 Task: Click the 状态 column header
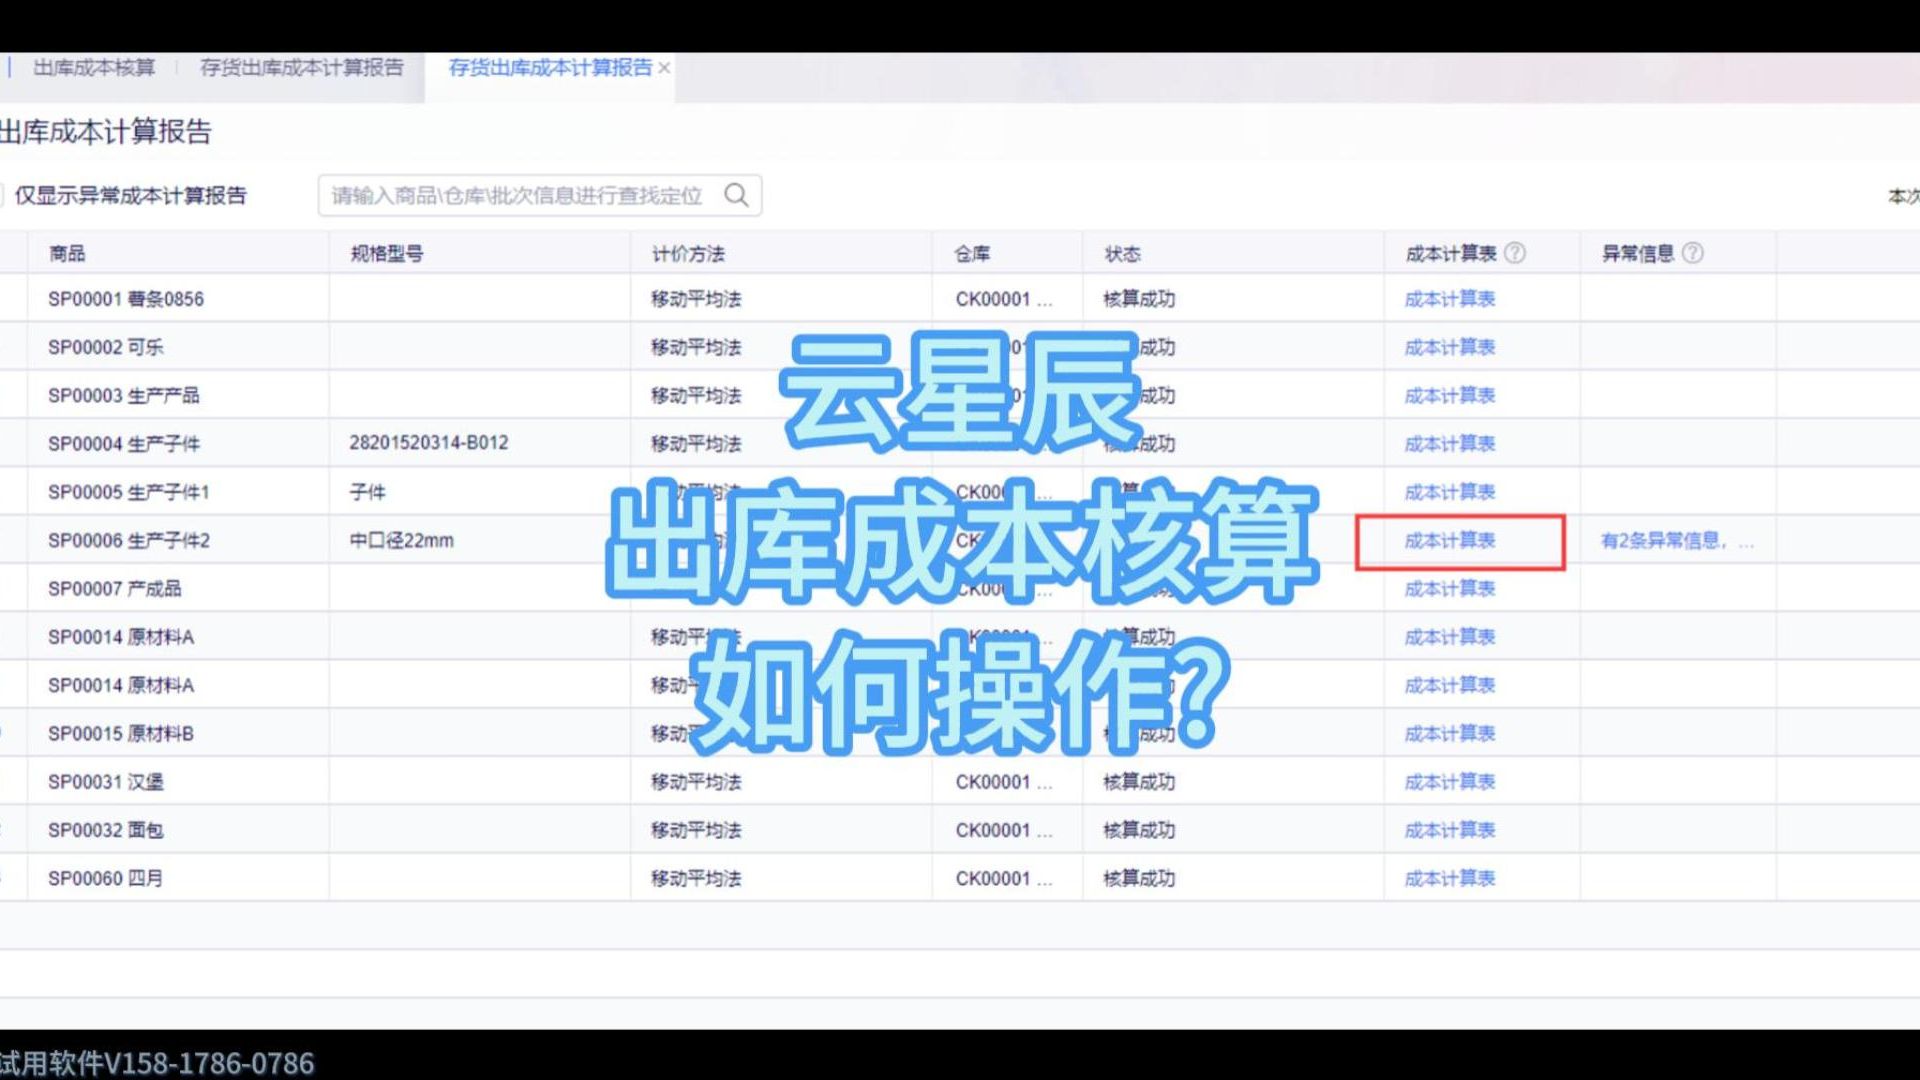(1122, 253)
